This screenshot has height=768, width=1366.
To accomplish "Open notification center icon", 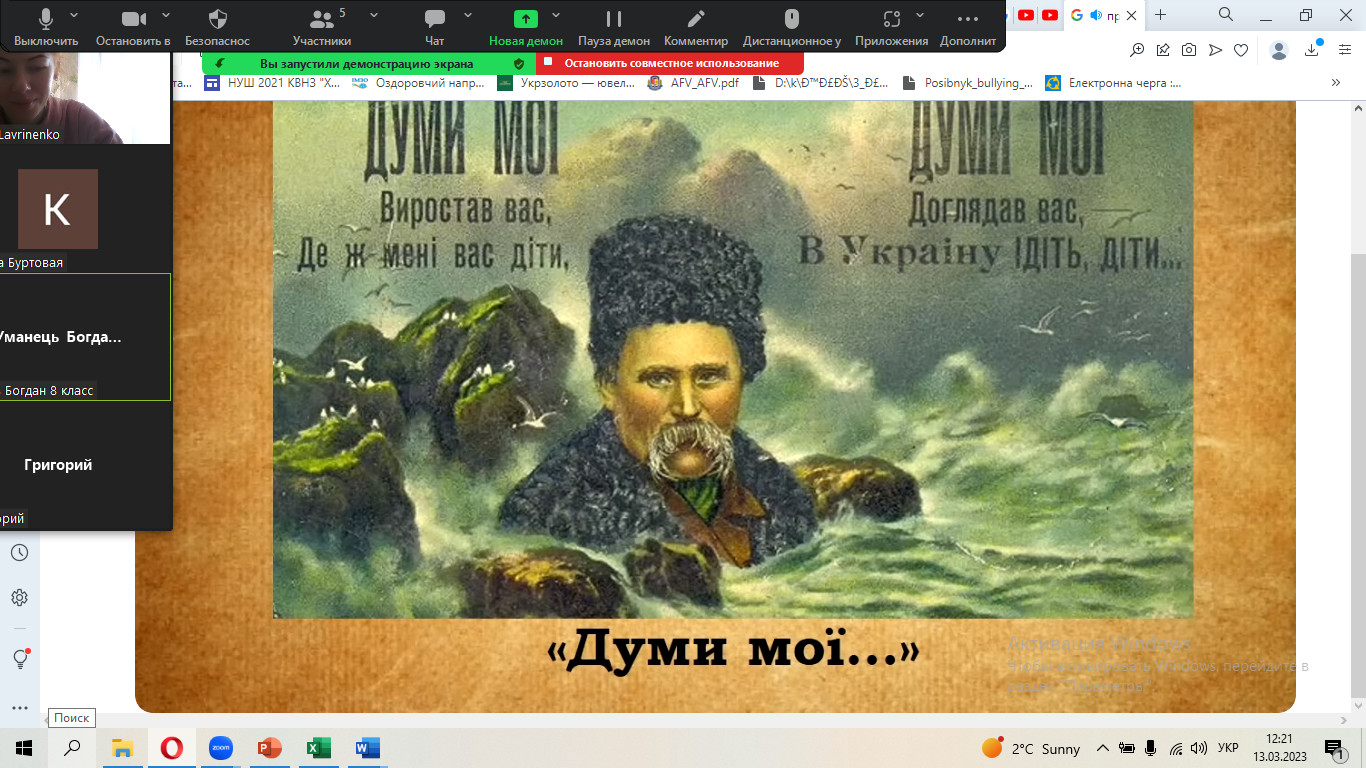I will coord(1333,748).
